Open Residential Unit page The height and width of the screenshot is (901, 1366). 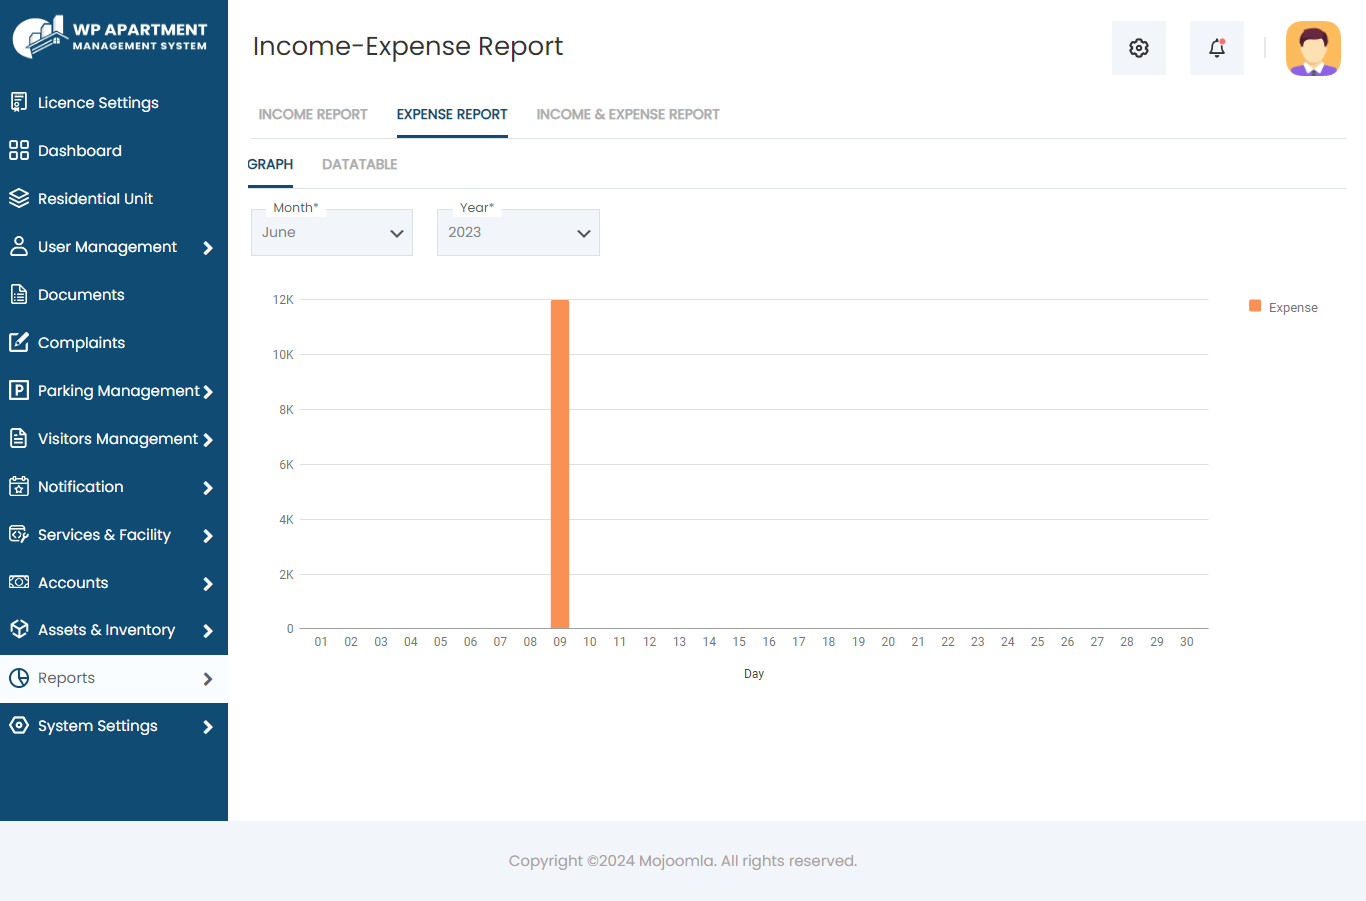click(95, 198)
